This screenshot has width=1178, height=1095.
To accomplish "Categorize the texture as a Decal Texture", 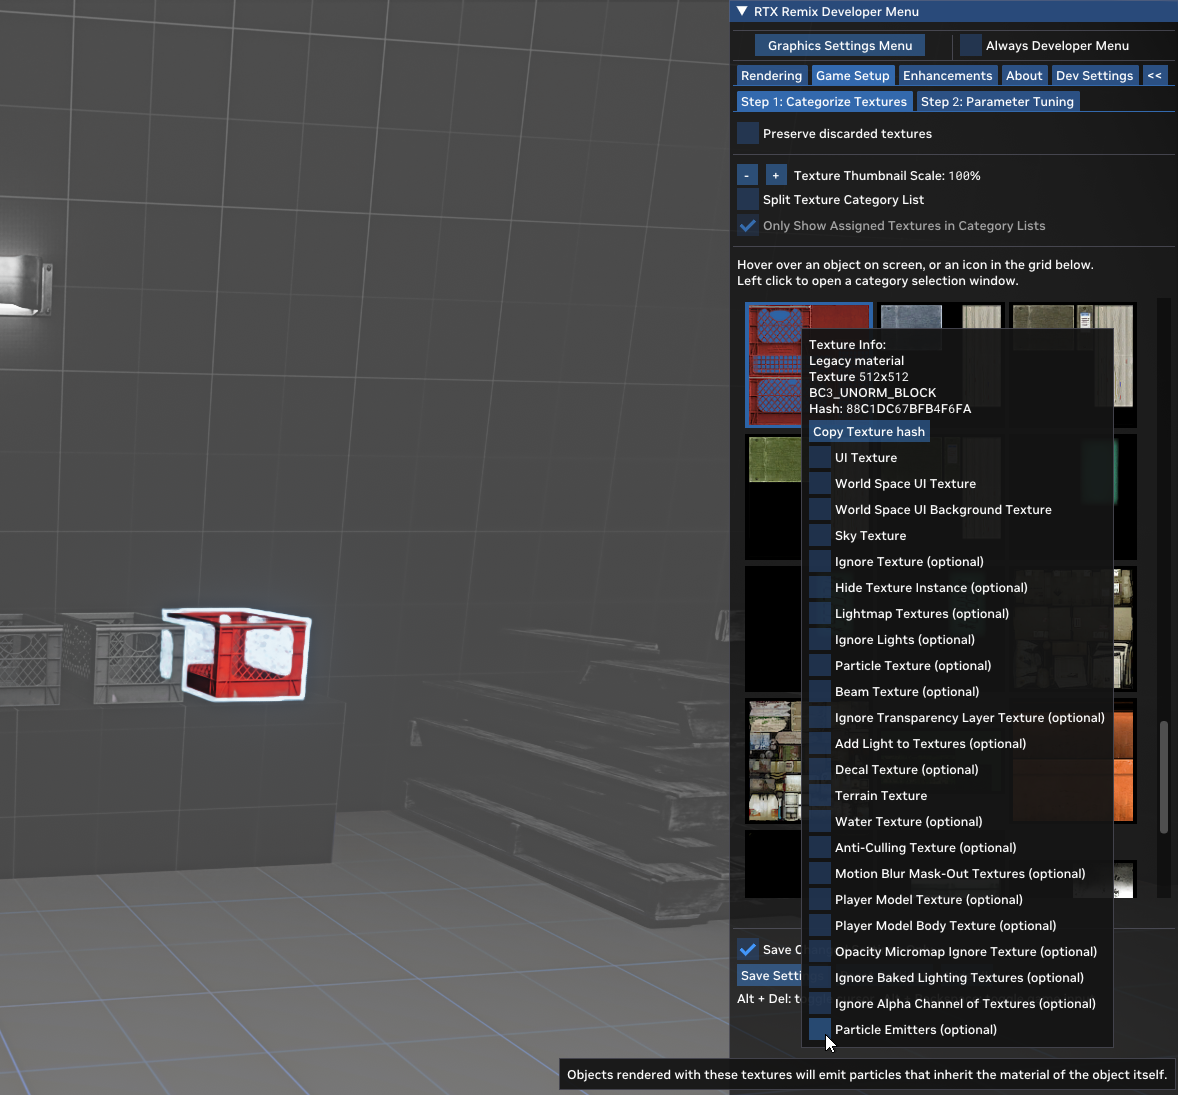I will coord(819,769).
